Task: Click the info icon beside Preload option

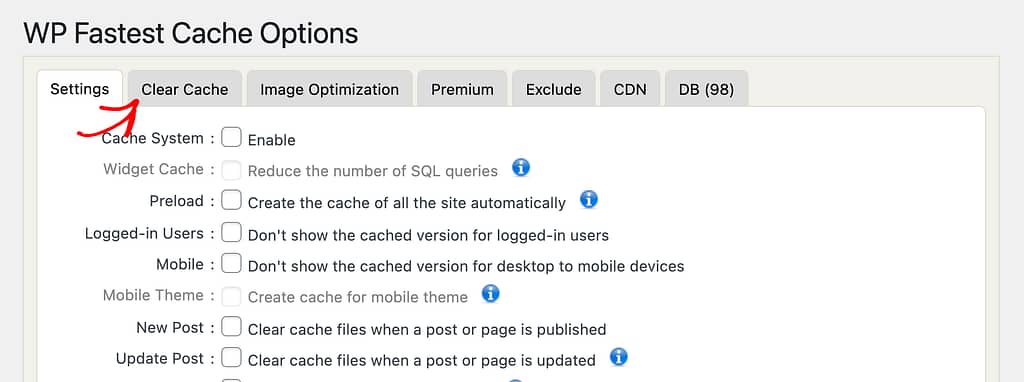Action: pyautogui.click(x=588, y=199)
